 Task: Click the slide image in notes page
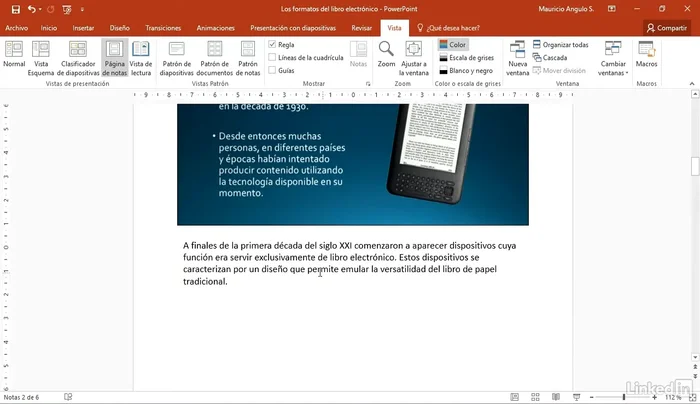[x=353, y=164]
